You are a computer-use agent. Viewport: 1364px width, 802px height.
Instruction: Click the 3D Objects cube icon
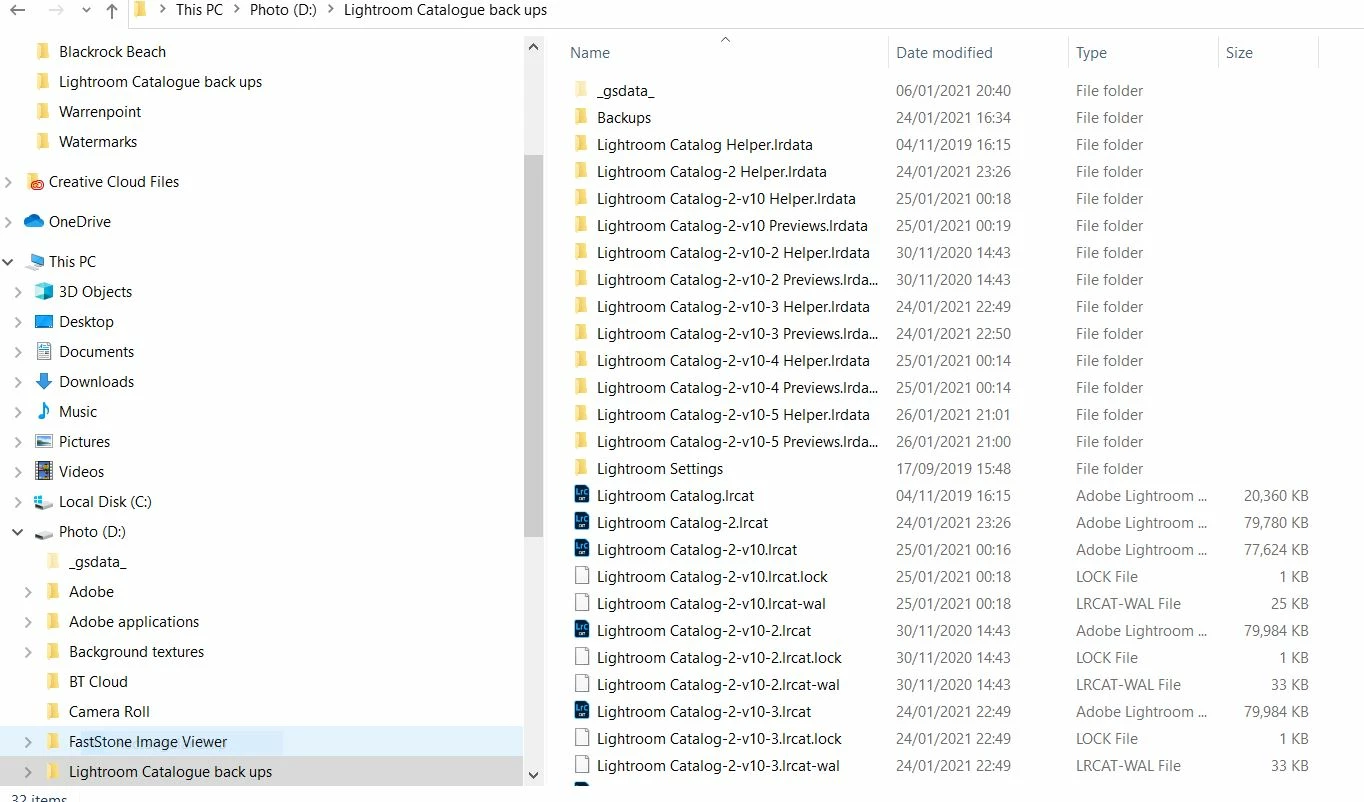[43, 292]
